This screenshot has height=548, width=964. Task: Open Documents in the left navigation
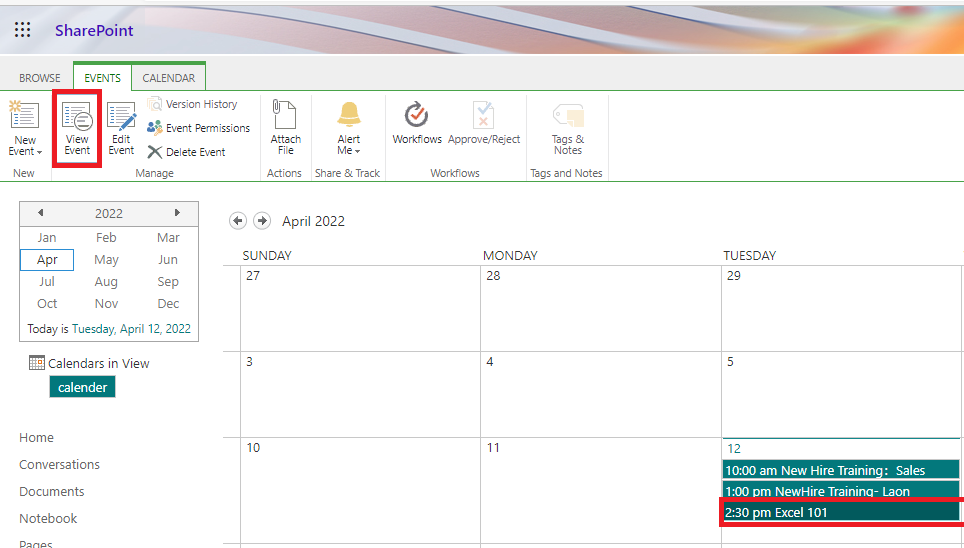tap(52, 491)
